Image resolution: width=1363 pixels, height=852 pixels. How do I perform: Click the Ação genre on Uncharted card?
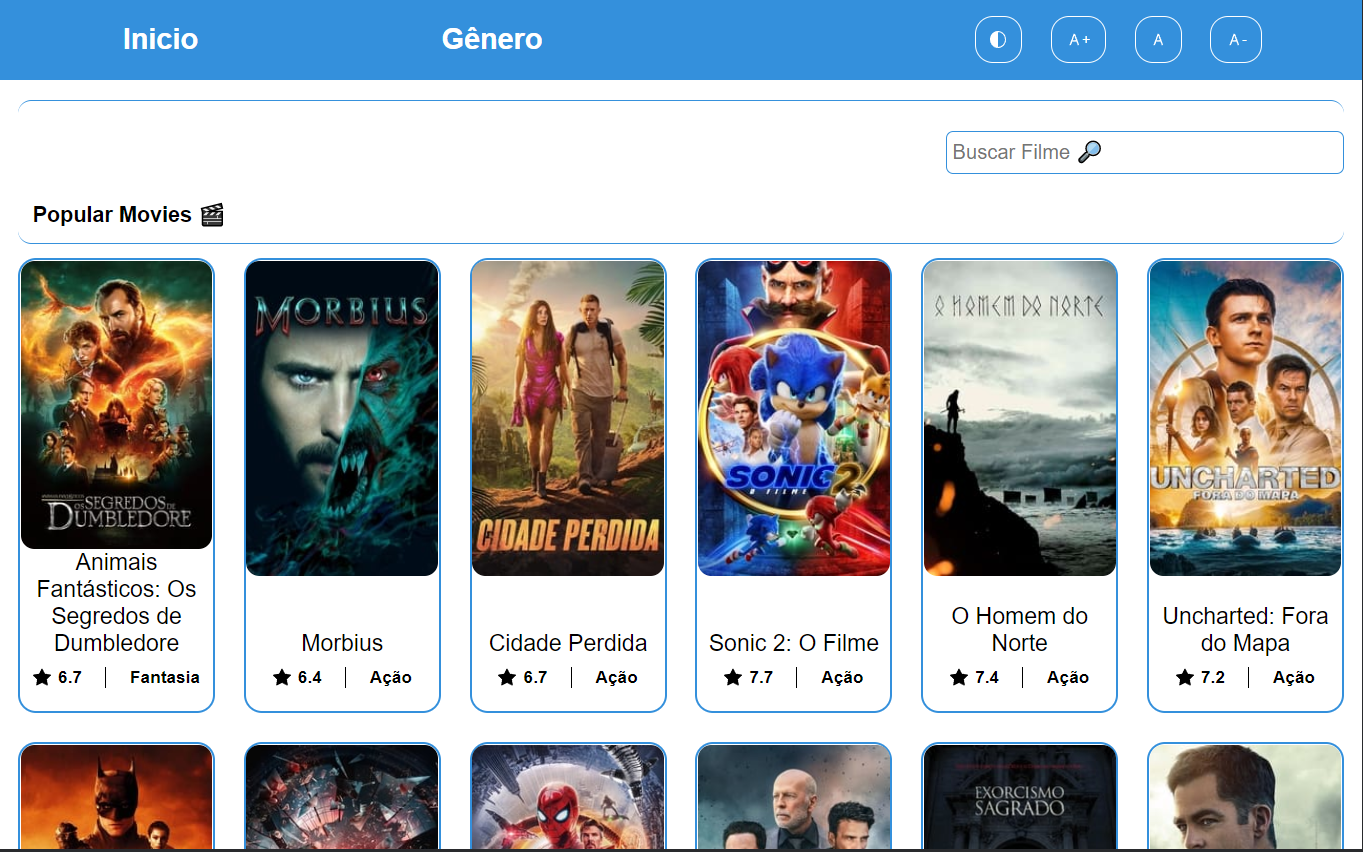1294,677
